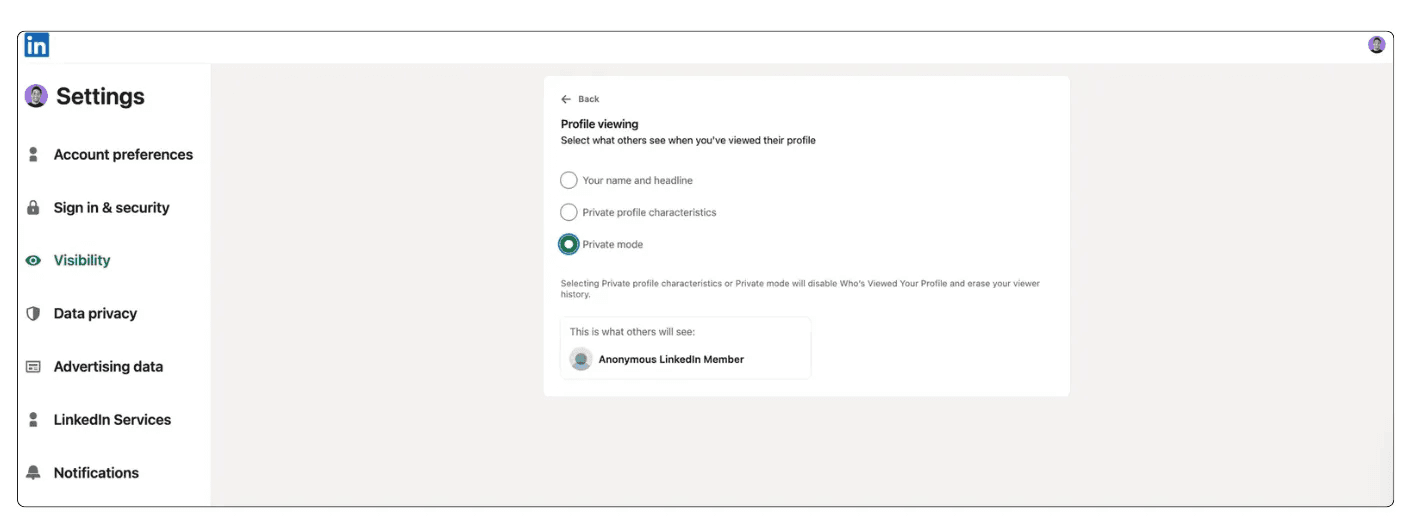Viewport: 1412px width, 532px height.
Task: Open LinkedIn home via logo icon
Action: click(x=37, y=45)
